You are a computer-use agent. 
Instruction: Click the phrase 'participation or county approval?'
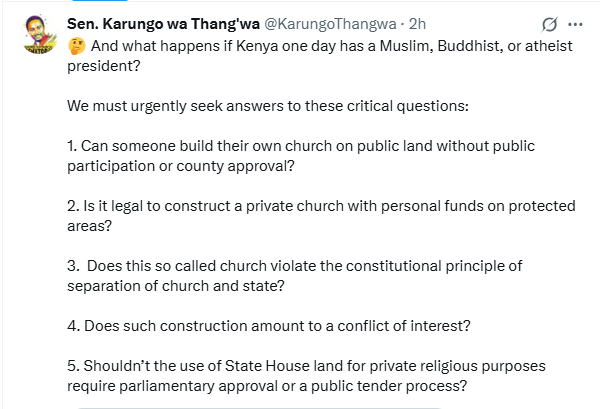coord(184,165)
